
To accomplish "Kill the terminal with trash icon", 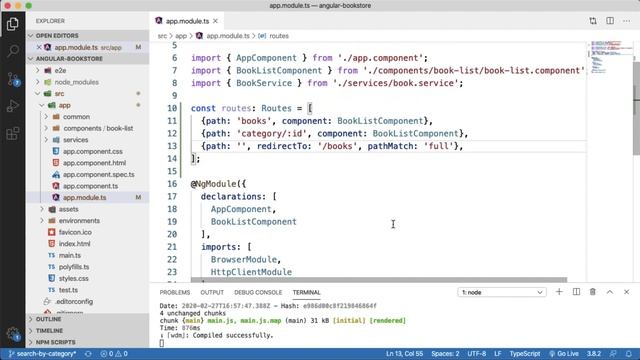I will point(593,292).
